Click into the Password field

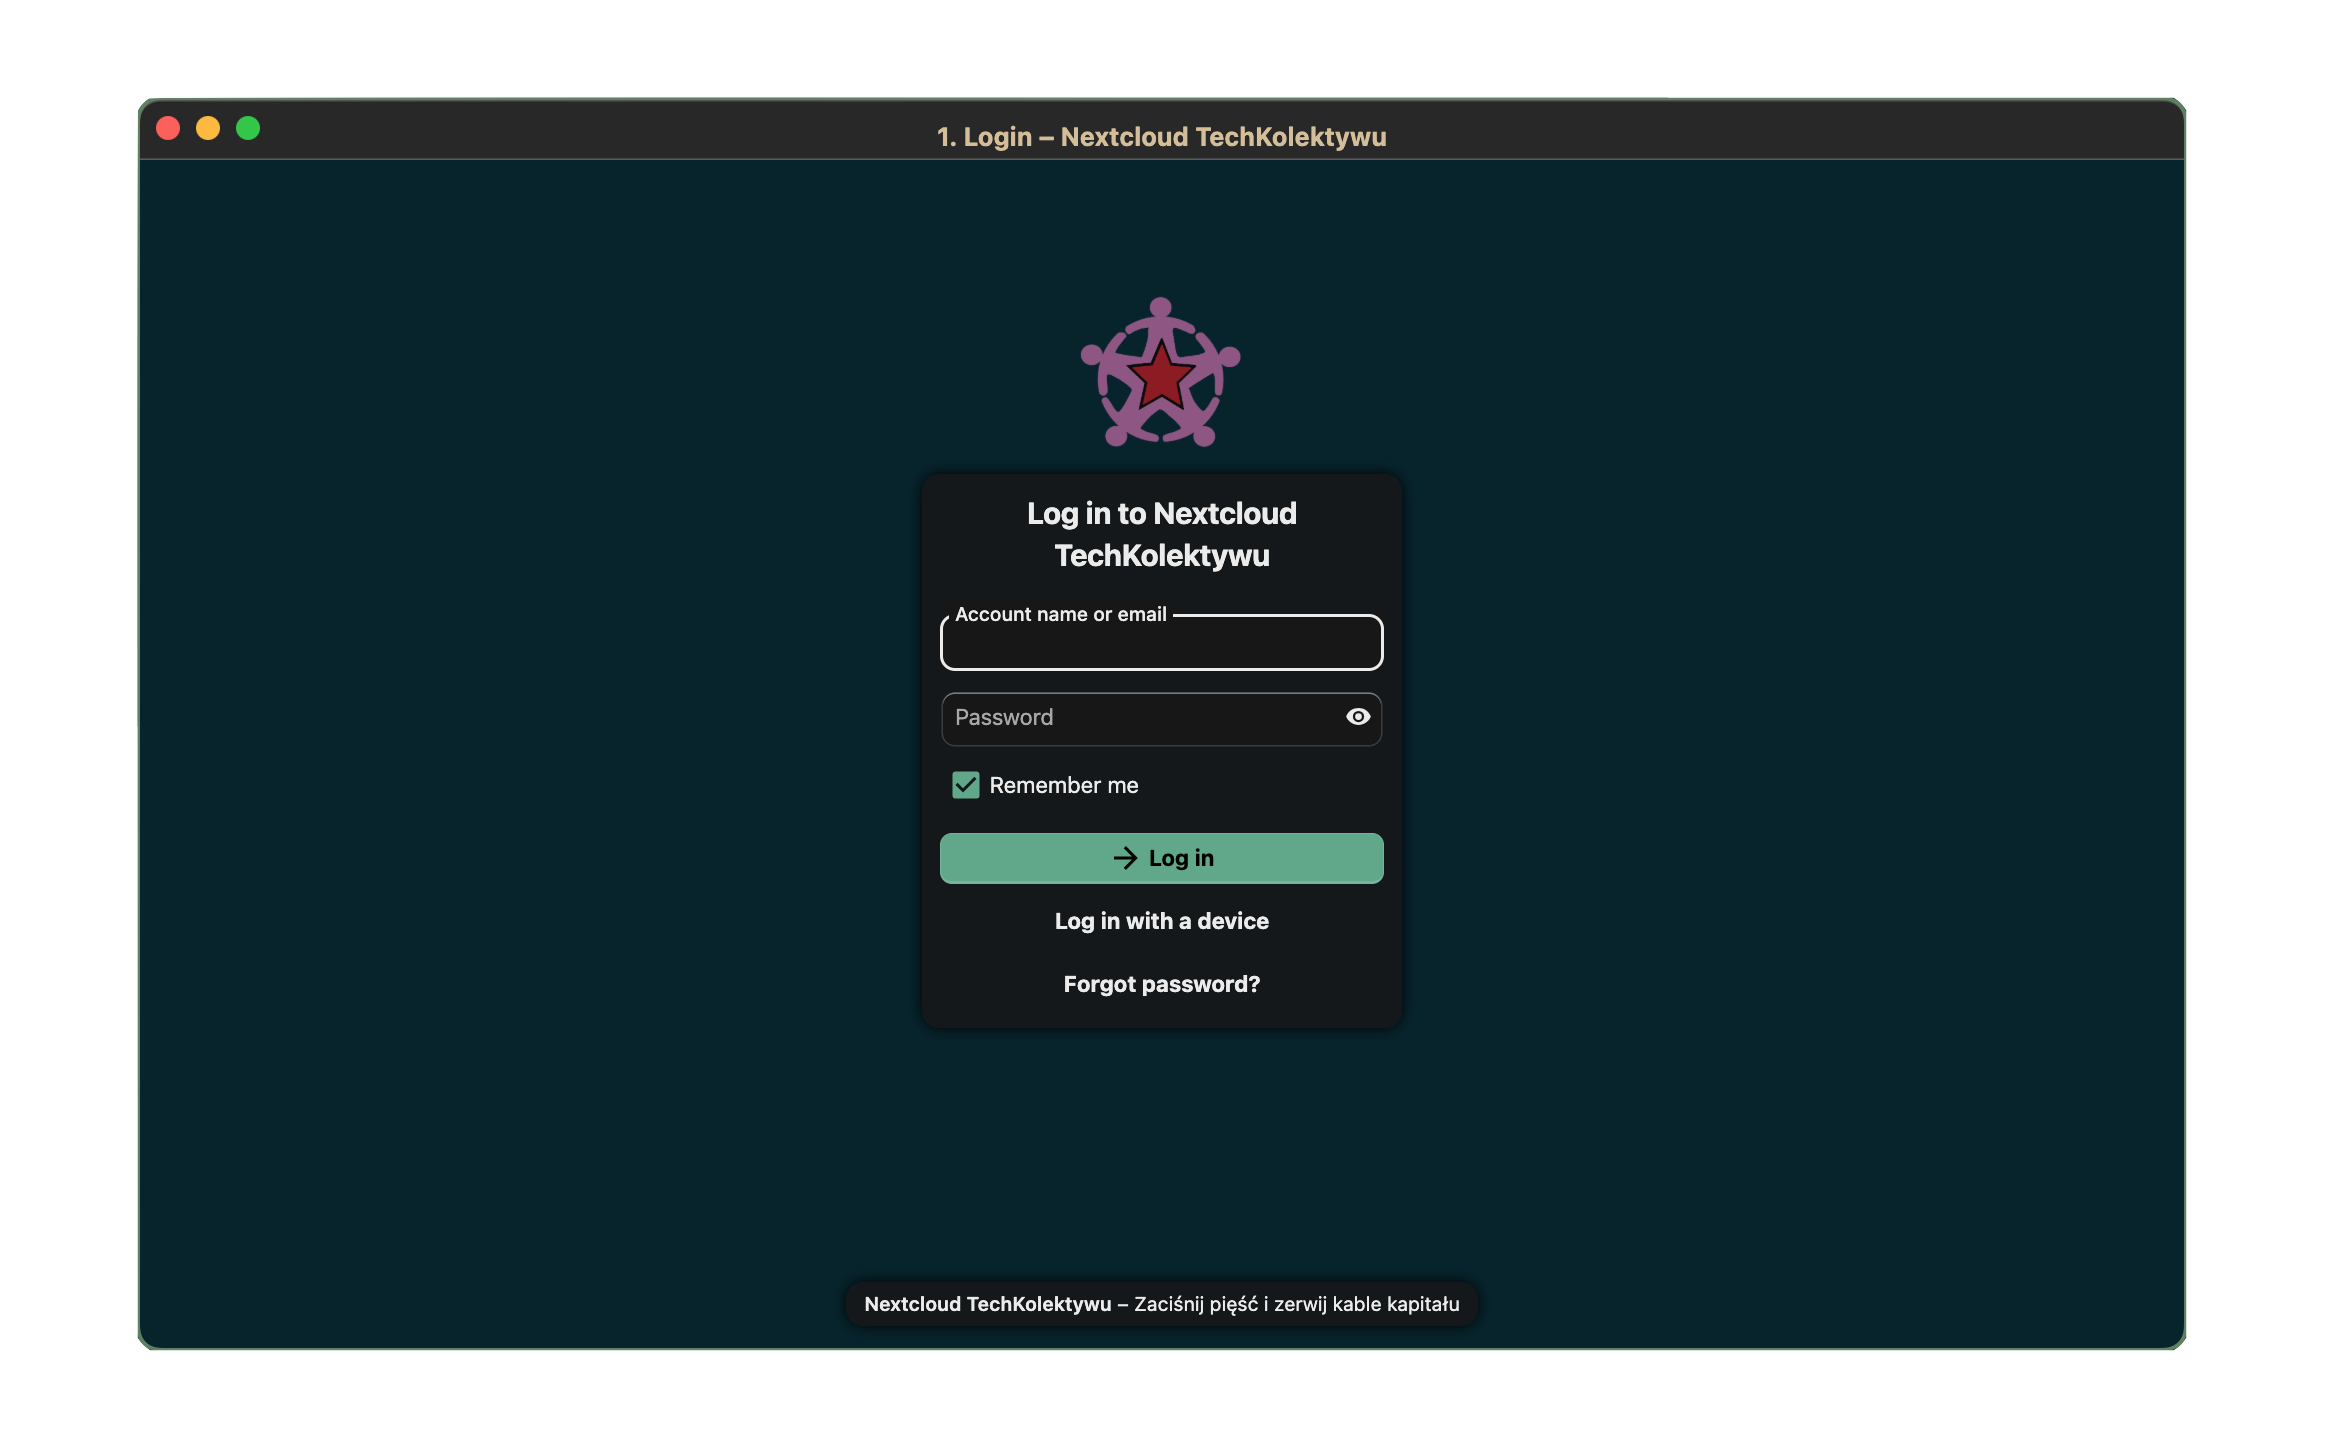click(1161, 718)
